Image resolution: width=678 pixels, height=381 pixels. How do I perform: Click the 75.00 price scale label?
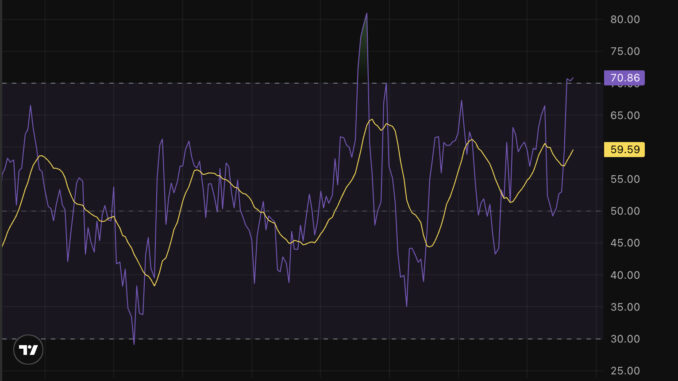tap(625, 51)
